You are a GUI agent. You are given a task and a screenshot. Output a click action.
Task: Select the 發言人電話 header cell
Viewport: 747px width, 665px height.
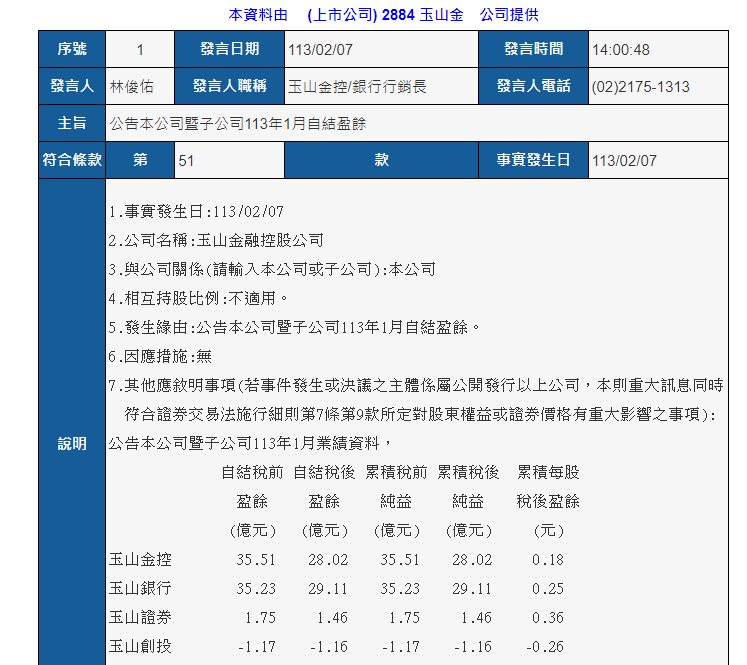pos(534,86)
